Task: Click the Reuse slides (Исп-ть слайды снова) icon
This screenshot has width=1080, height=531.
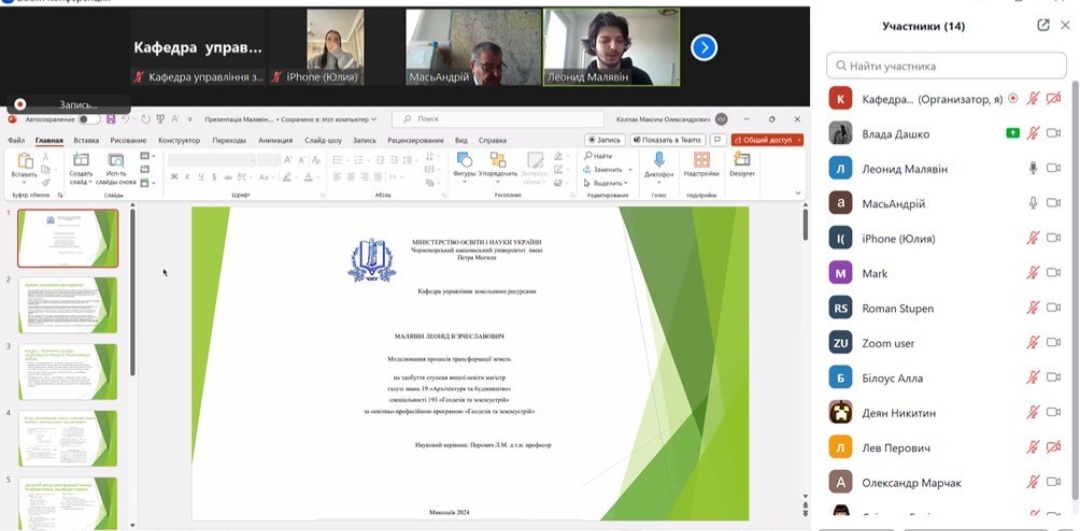Action: pyautogui.click(x=116, y=160)
